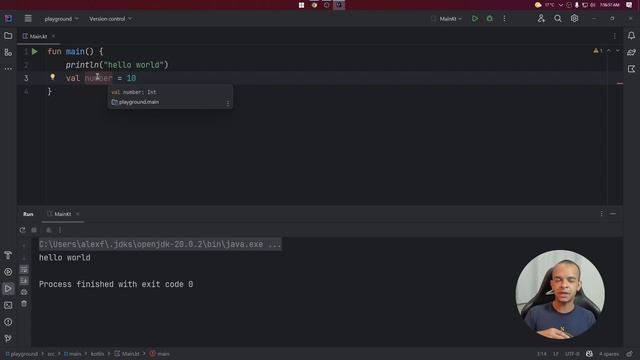
Task: Expand hidden system tray icons chevron
Action: tap(560, 5)
